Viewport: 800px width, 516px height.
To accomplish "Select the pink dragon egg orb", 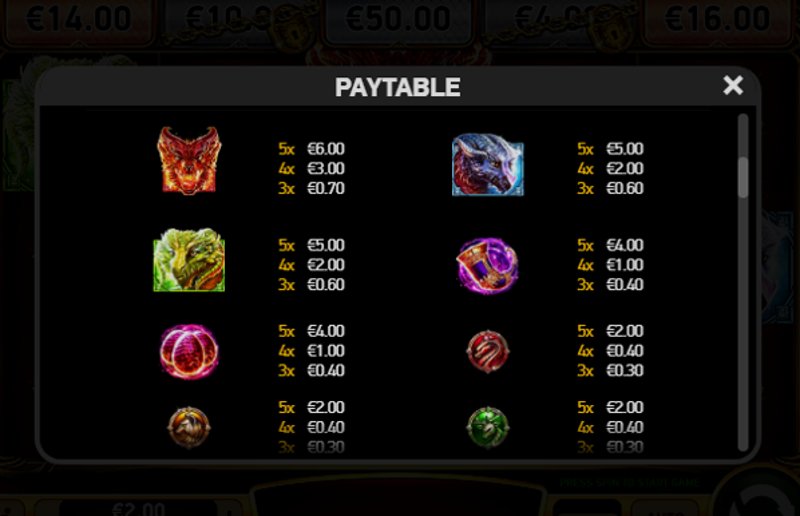I will [x=189, y=351].
